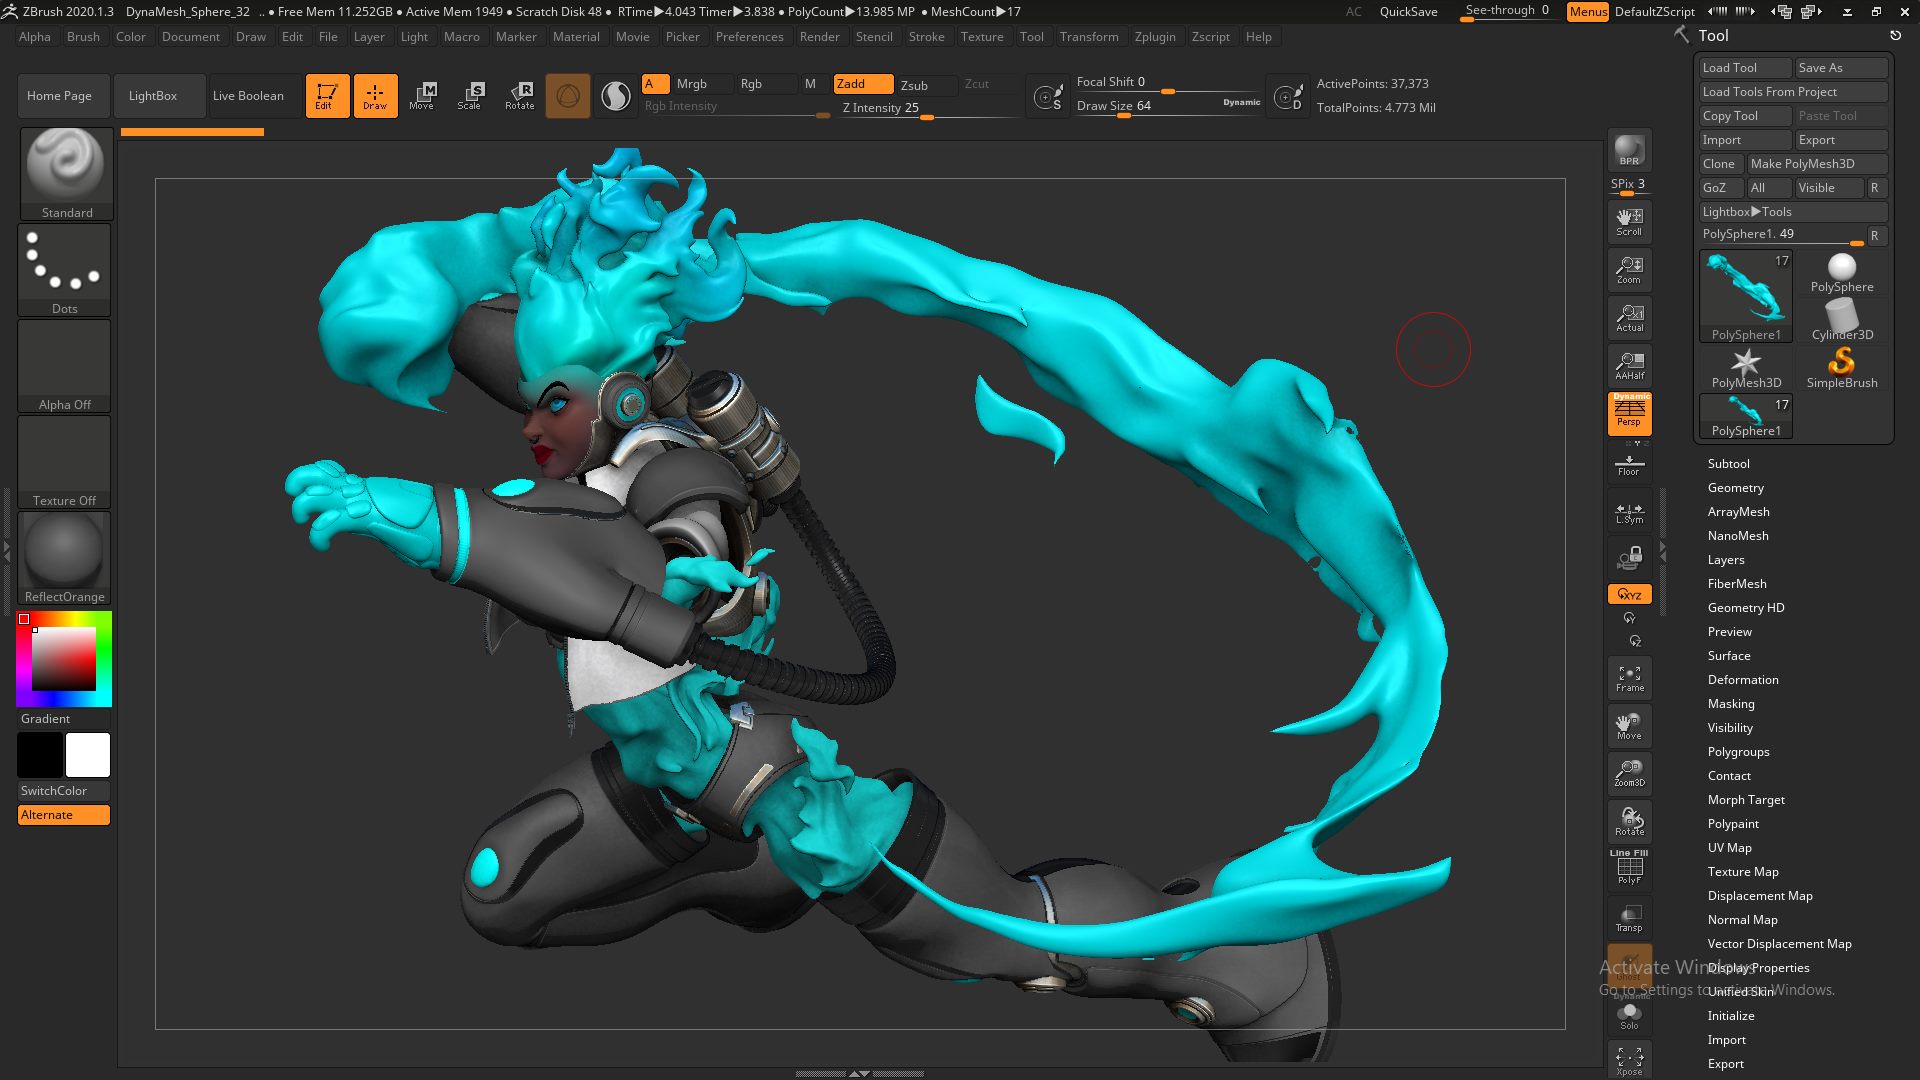Select the Rotate tool in top shelf
The width and height of the screenshot is (1920, 1080).
(519, 96)
